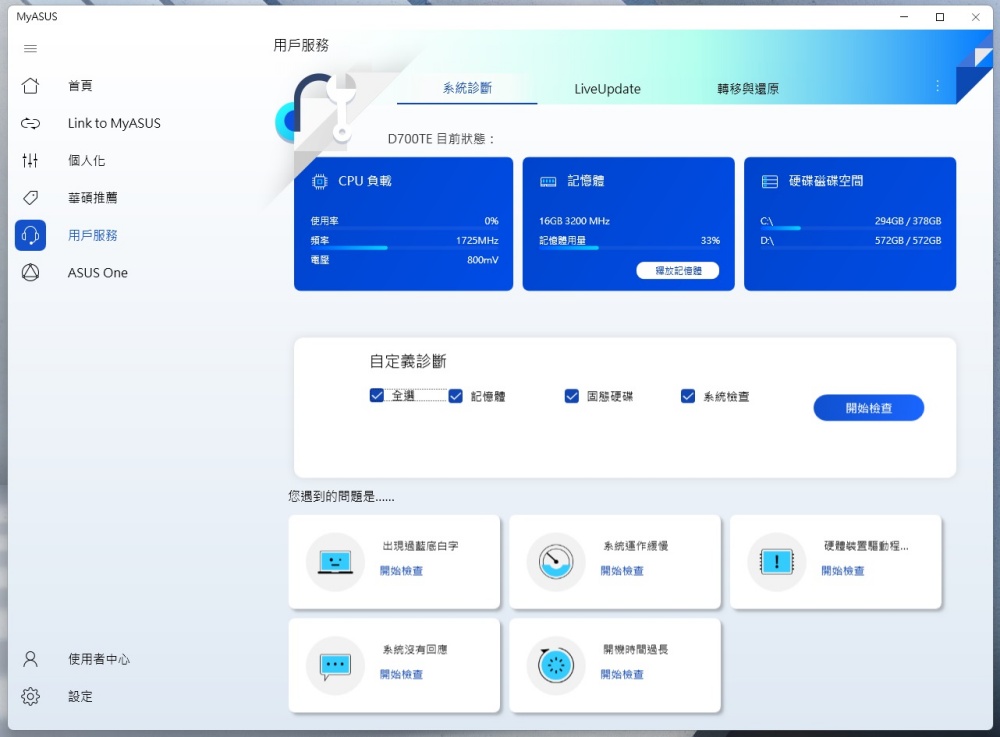This screenshot has height=737, width=1000.
Task: Click the 華碩推薦 tag icon
Action: pos(30,198)
